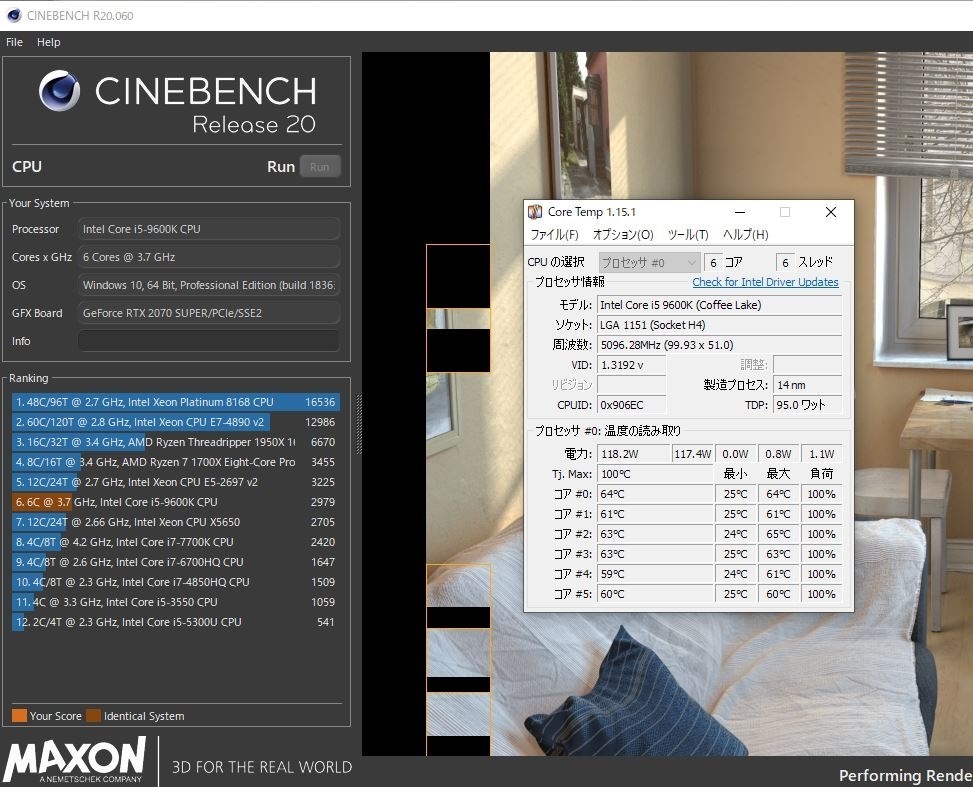This screenshot has height=787, width=973.
Task: Select the Ryzen 7 1700X ranking row
Action: [176, 462]
